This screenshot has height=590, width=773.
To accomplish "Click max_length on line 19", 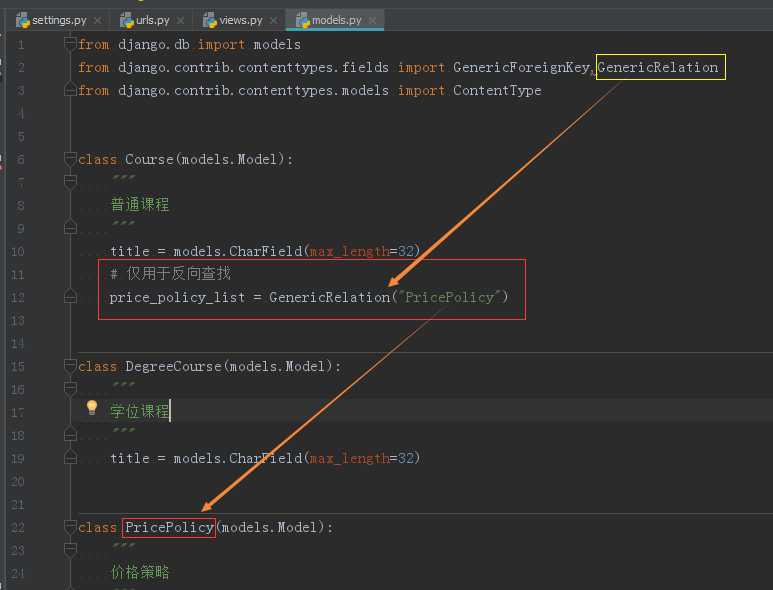I will pos(350,458).
